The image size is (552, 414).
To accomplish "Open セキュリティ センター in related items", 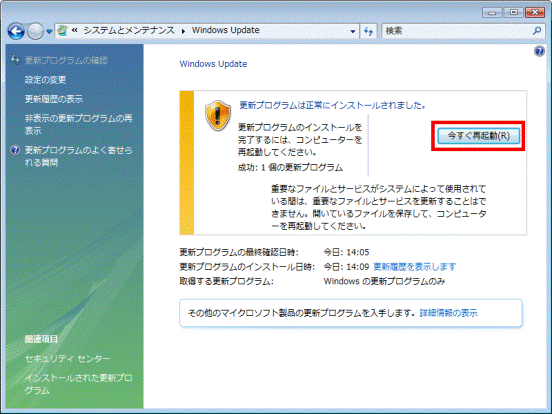I will (68, 359).
